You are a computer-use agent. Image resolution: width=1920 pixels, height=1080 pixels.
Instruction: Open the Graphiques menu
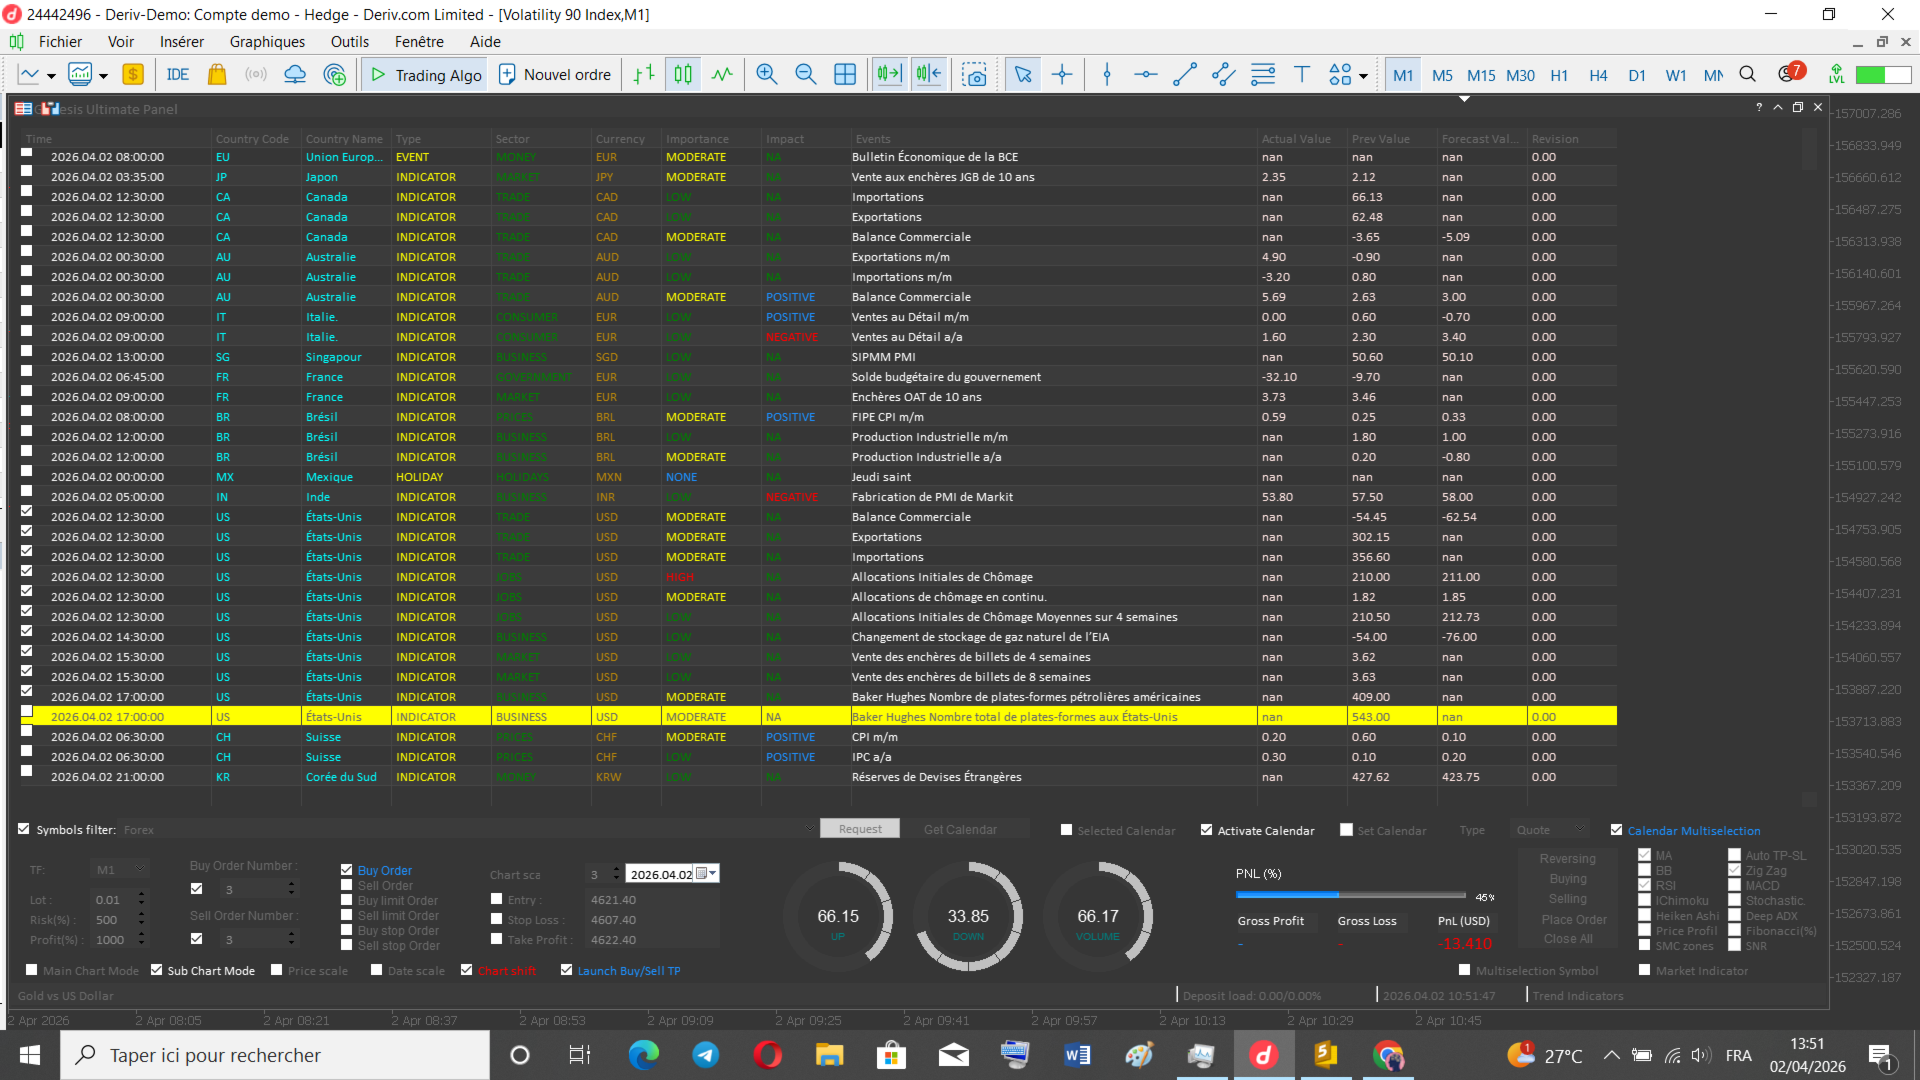(267, 42)
